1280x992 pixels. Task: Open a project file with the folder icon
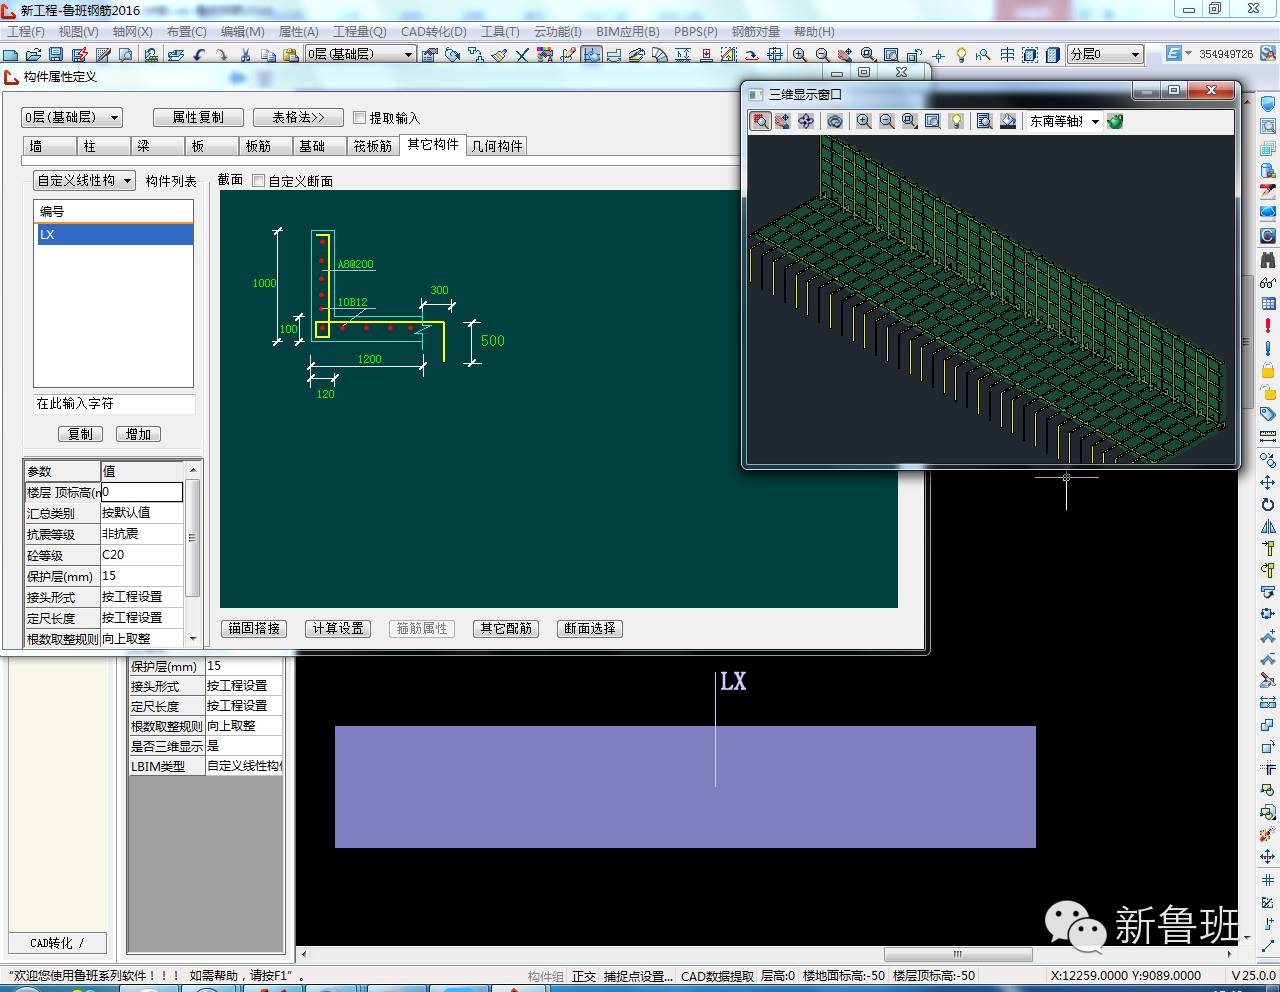34,54
